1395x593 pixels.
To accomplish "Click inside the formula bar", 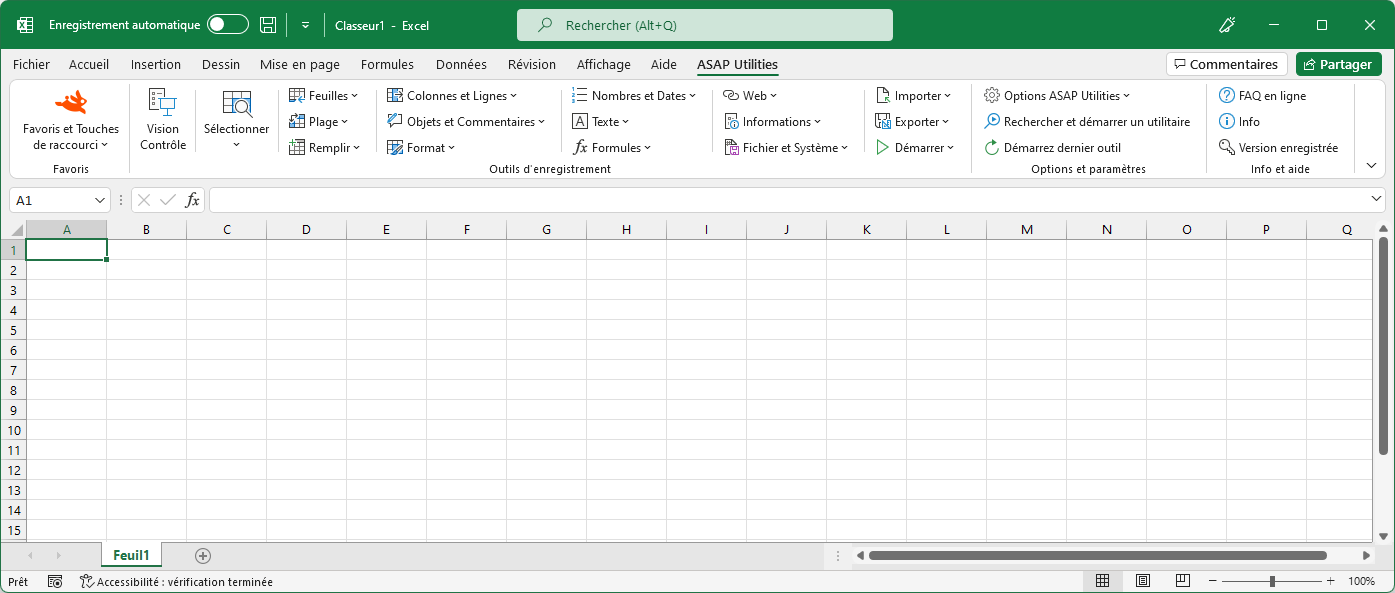I will coord(700,199).
